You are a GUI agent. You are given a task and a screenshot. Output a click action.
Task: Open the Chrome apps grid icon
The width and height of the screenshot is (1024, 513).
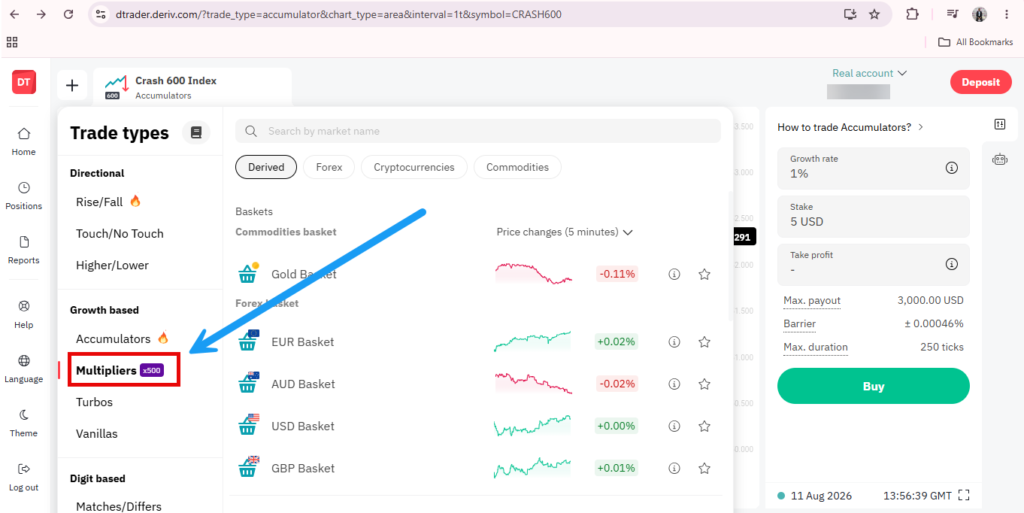coord(12,42)
